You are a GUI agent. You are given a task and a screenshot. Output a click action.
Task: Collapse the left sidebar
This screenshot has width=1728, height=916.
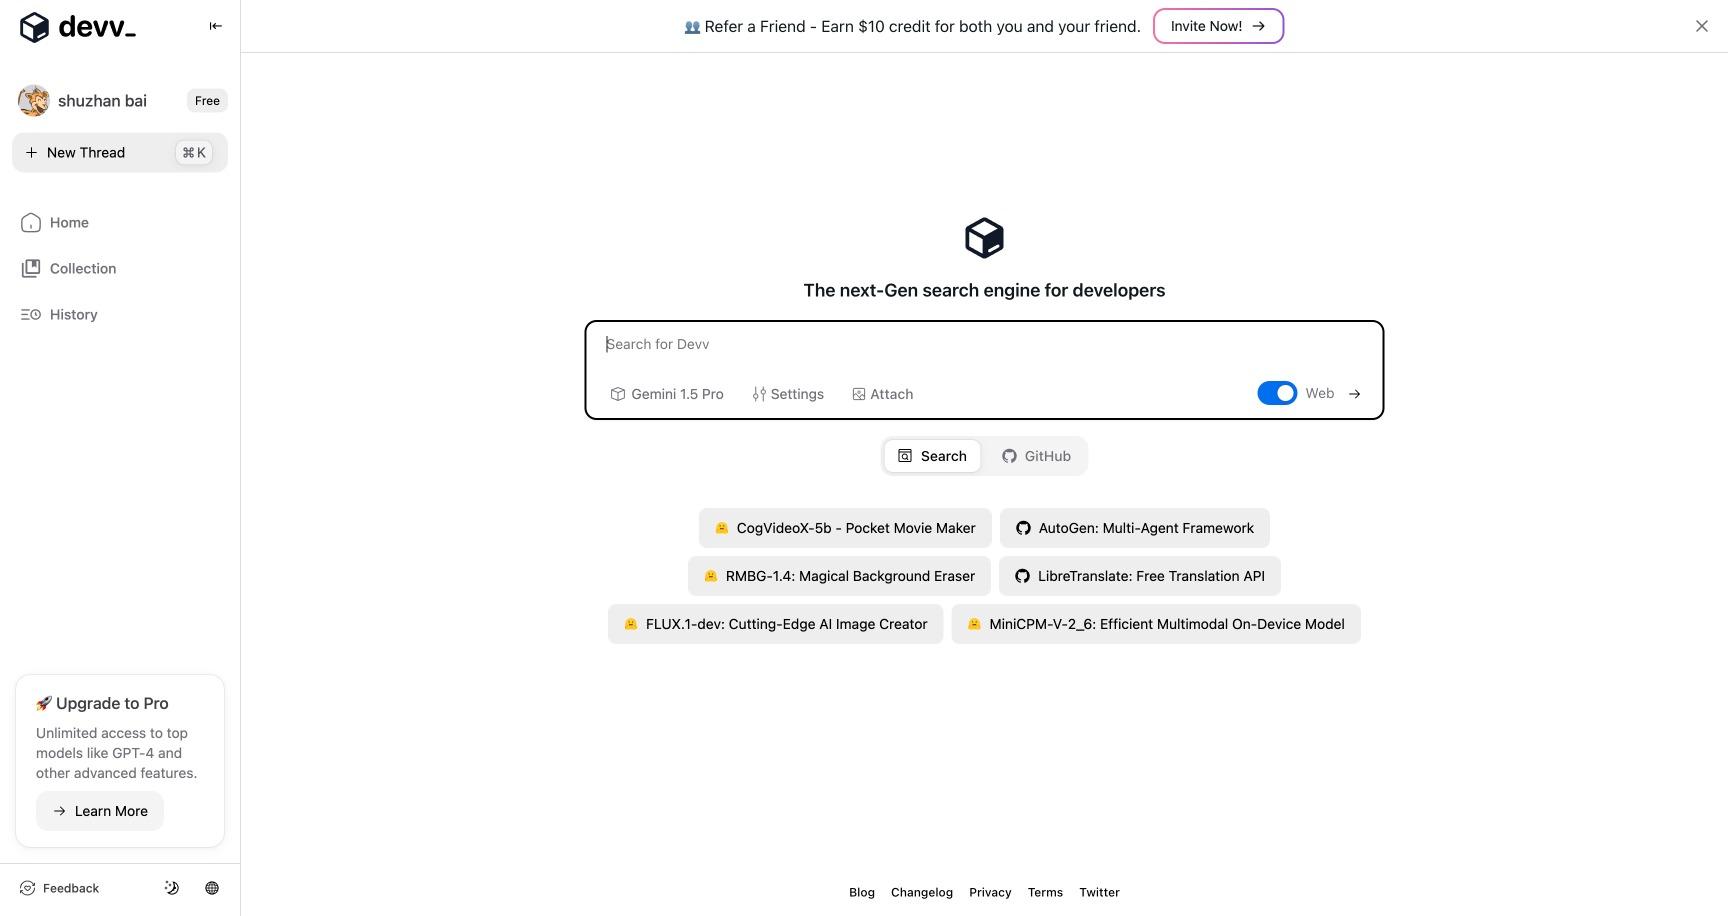[215, 26]
